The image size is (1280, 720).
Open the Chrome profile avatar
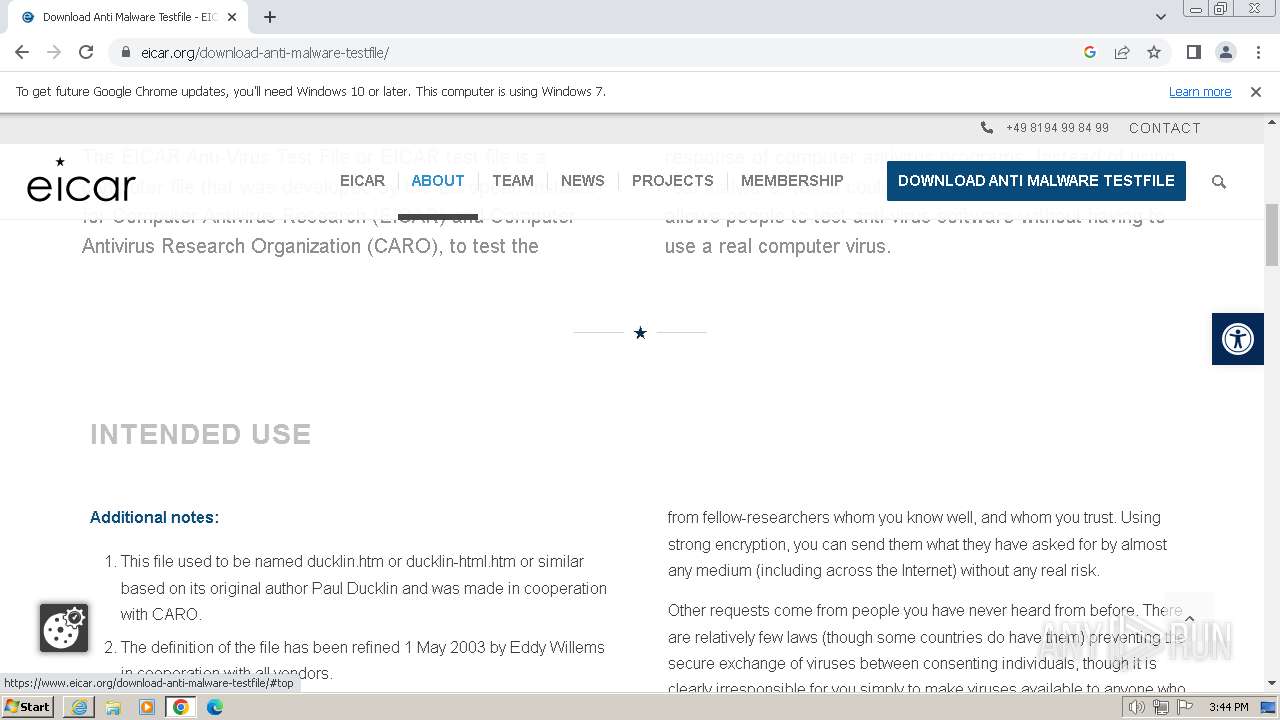pyautogui.click(x=1225, y=52)
